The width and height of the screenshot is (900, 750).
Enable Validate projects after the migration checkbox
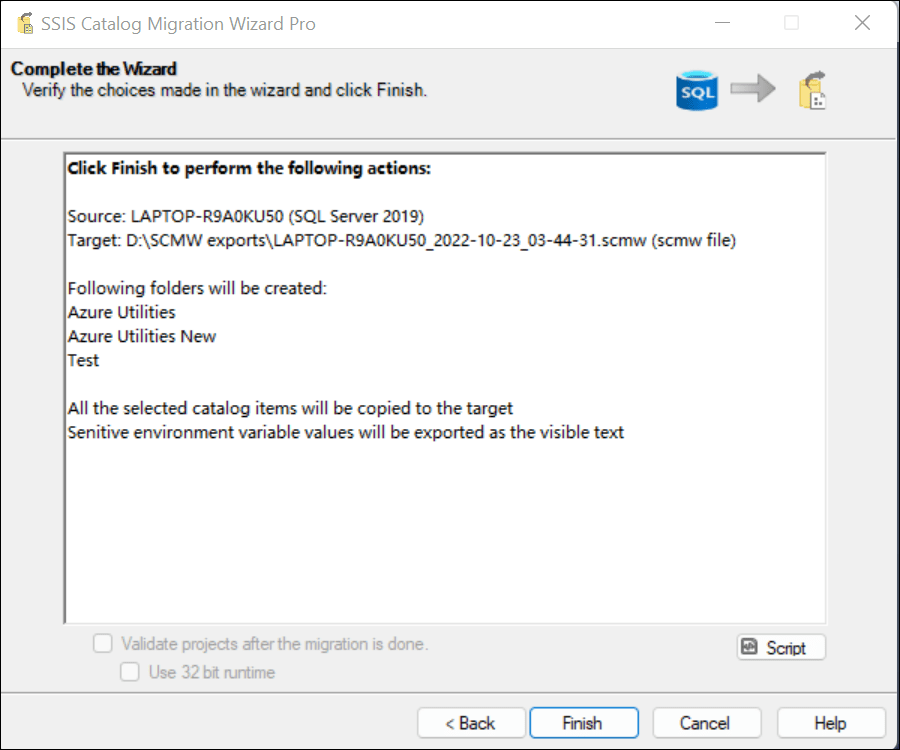coord(103,643)
